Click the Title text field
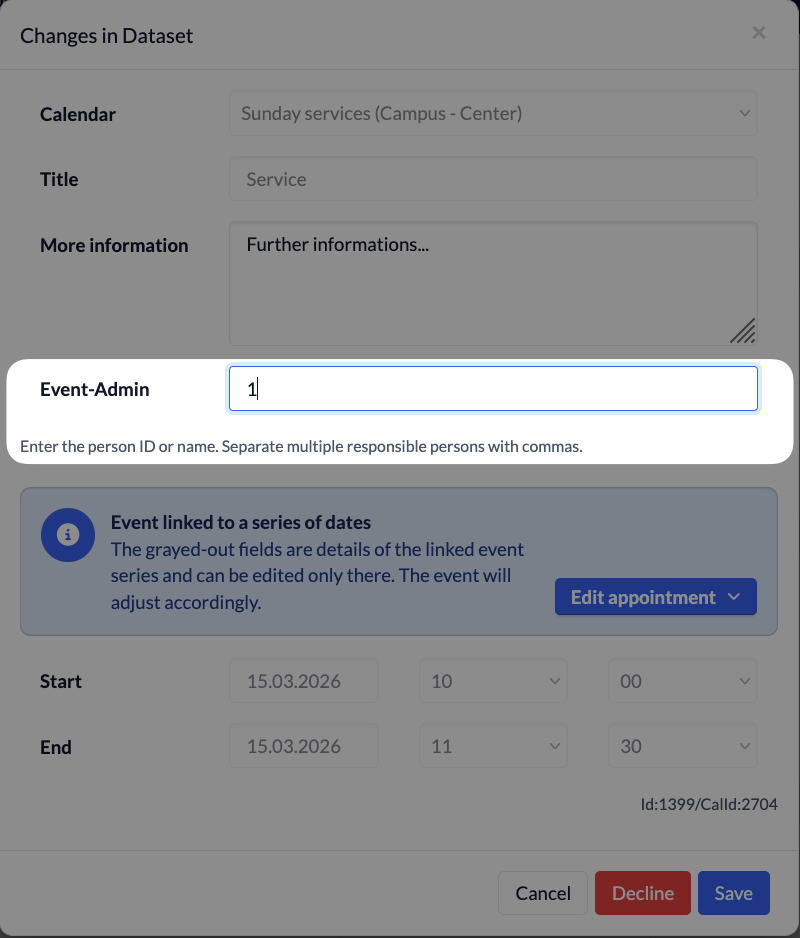 click(493, 180)
